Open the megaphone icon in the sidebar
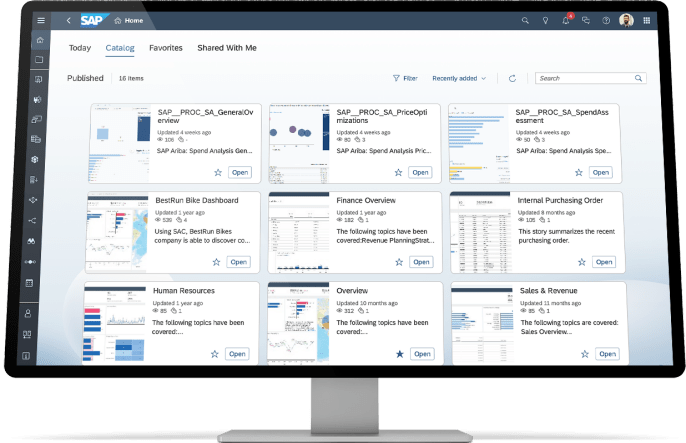This screenshot has height=443, width=686. coord(37,99)
